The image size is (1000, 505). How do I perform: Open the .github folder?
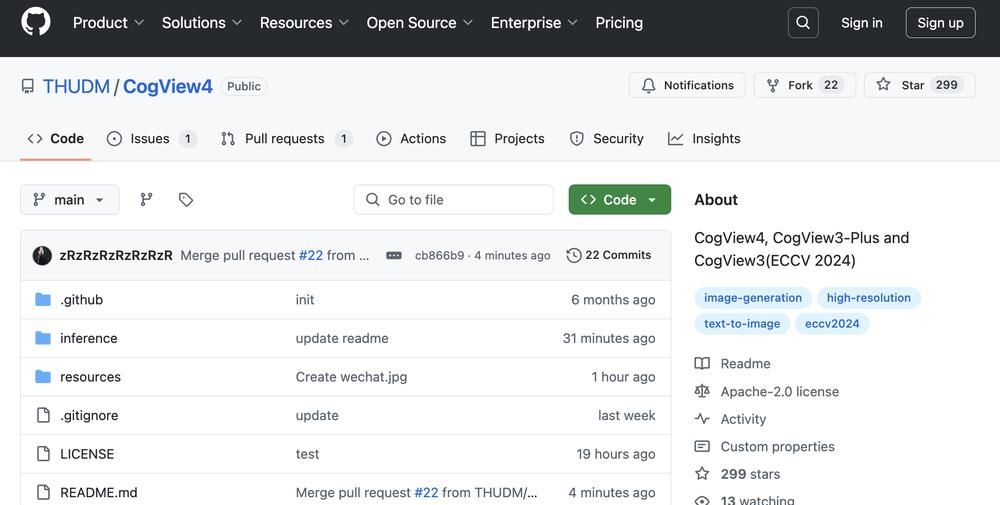pos(81,300)
